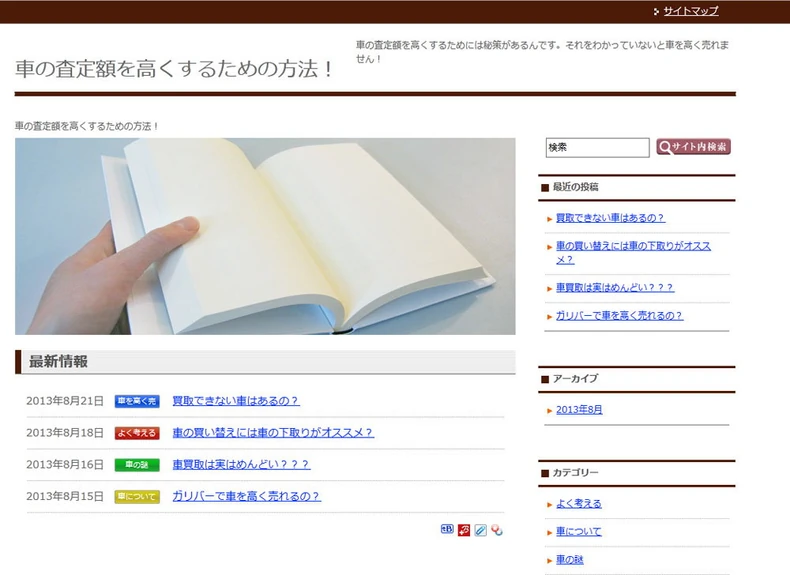Select the よく考える category in sidebar

coord(578,504)
